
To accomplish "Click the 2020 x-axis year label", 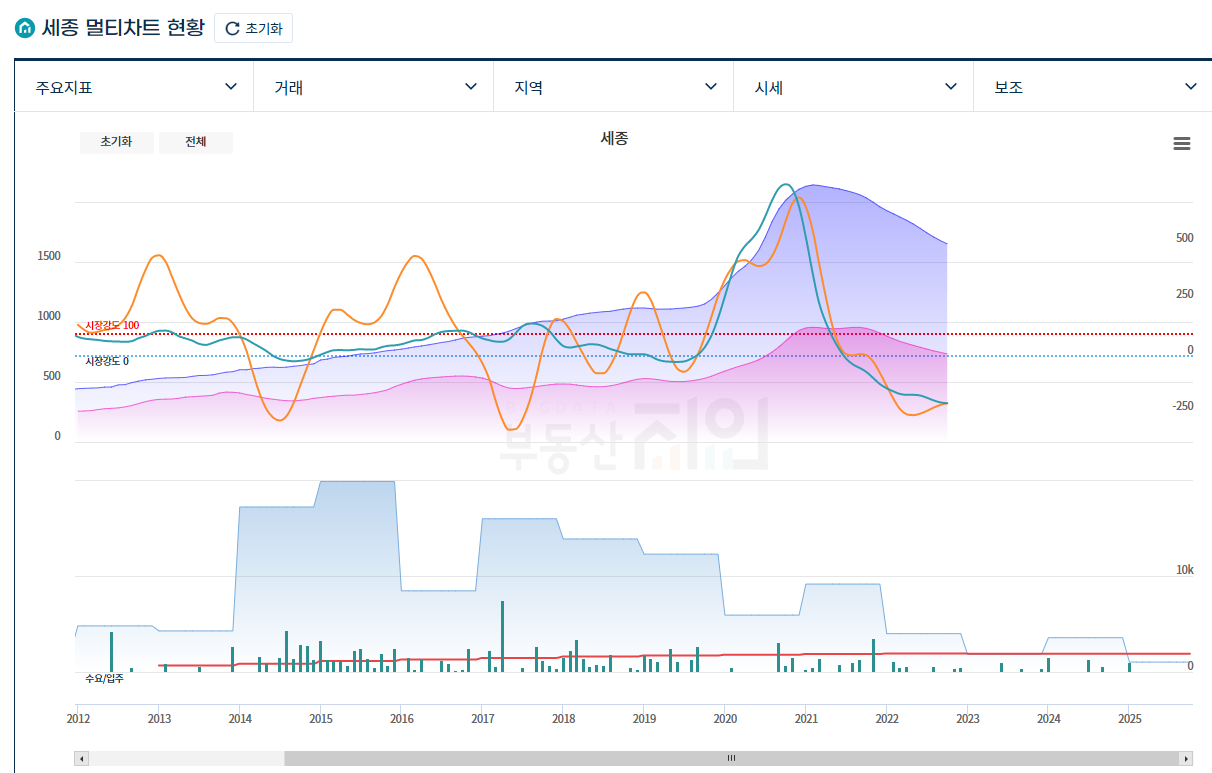I will 726,718.
